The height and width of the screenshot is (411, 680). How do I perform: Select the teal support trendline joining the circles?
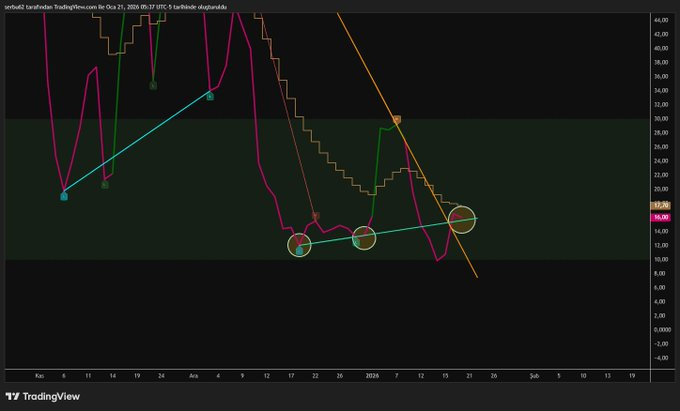coord(388,232)
